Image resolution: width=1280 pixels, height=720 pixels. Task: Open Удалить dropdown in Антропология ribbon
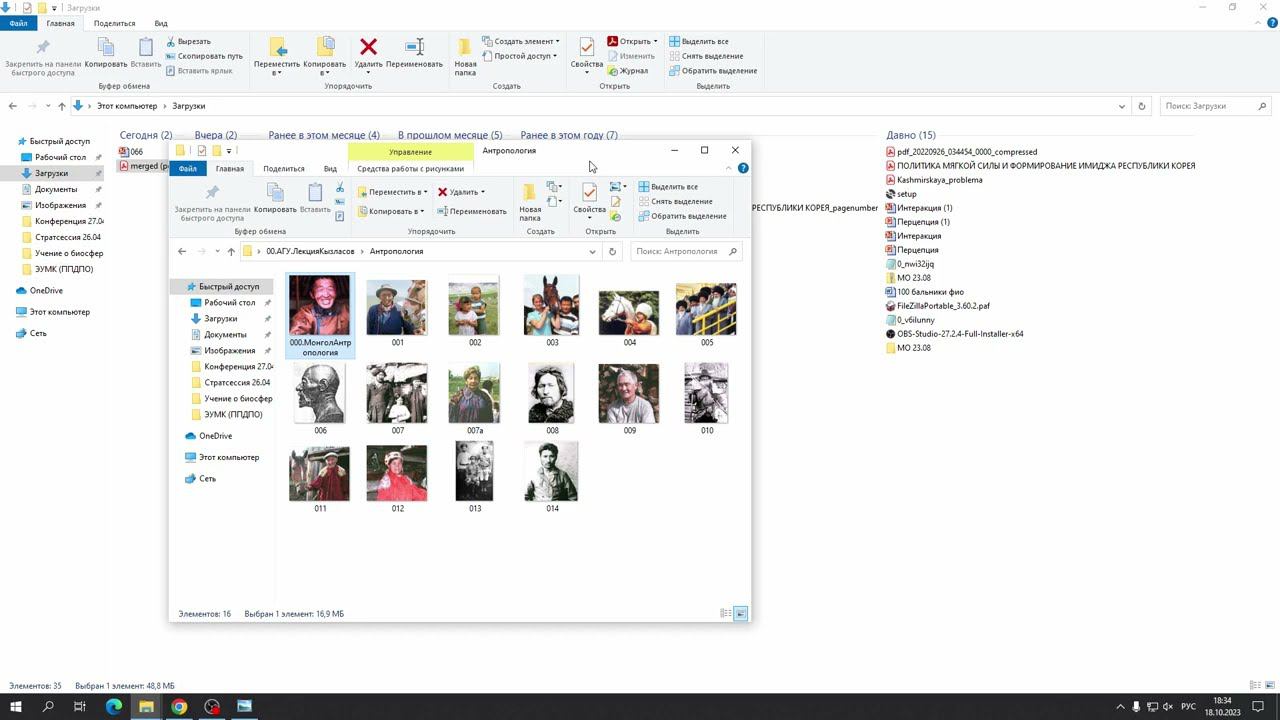pyautogui.click(x=461, y=192)
